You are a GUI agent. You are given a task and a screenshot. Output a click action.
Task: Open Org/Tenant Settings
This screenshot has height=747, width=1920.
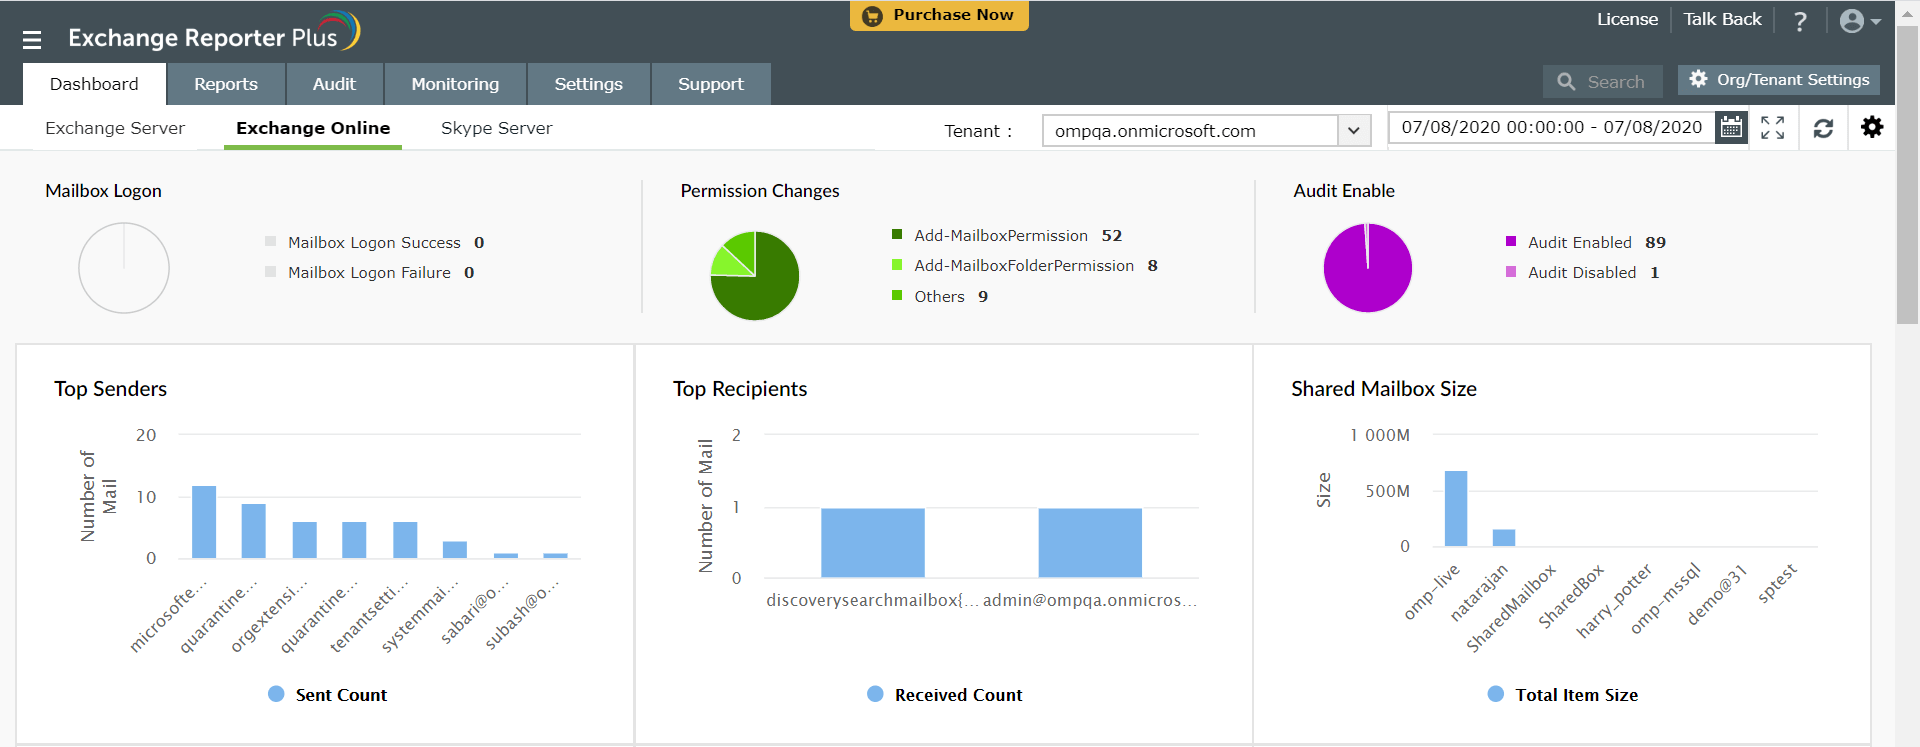[x=1779, y=80]
